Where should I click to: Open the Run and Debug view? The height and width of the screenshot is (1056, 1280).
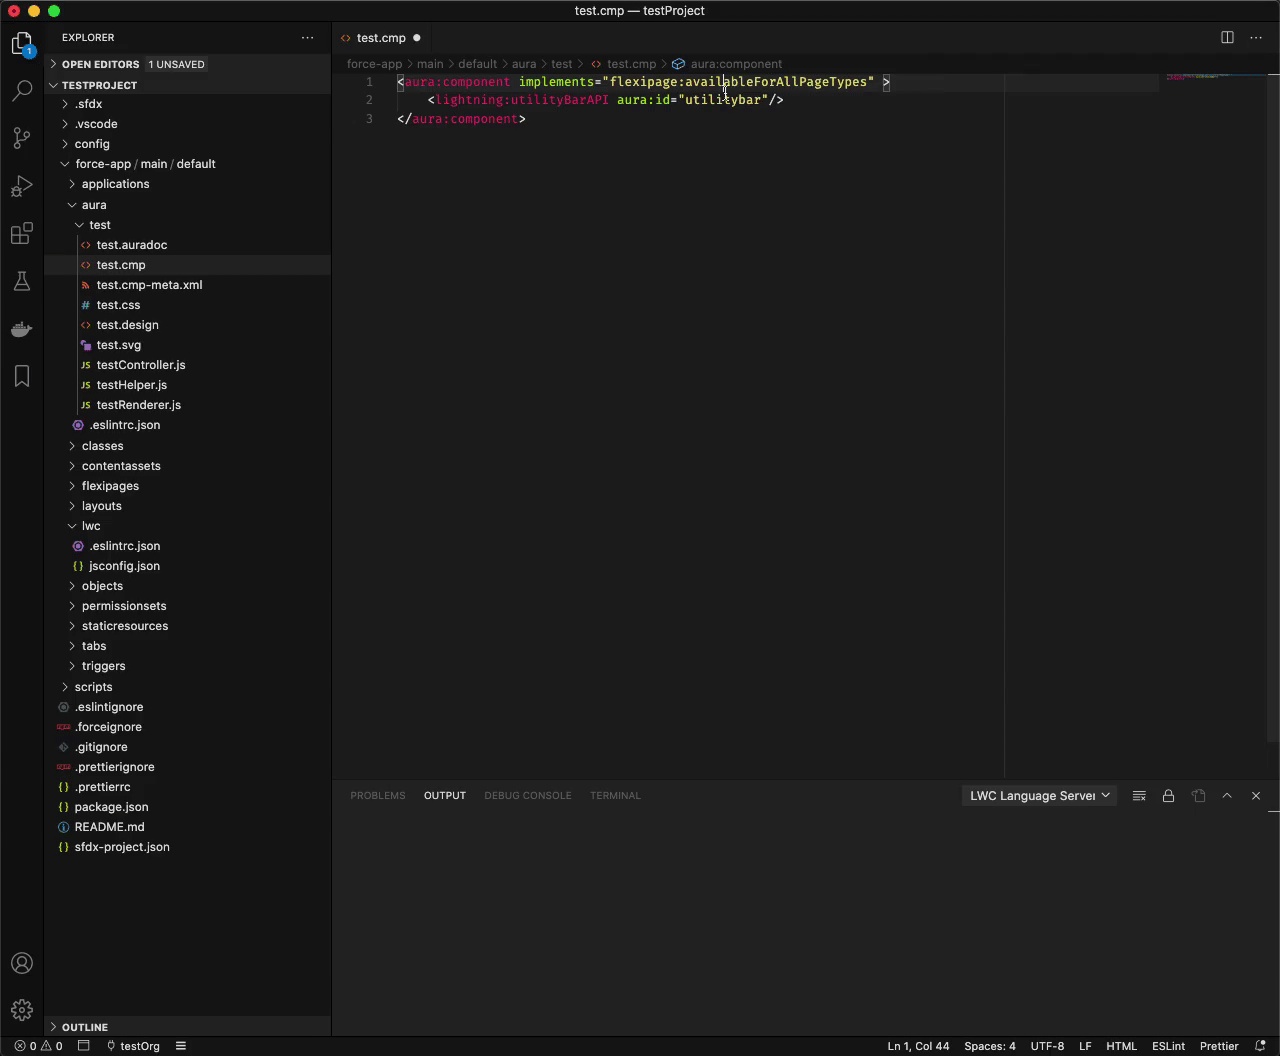(22, 186)
